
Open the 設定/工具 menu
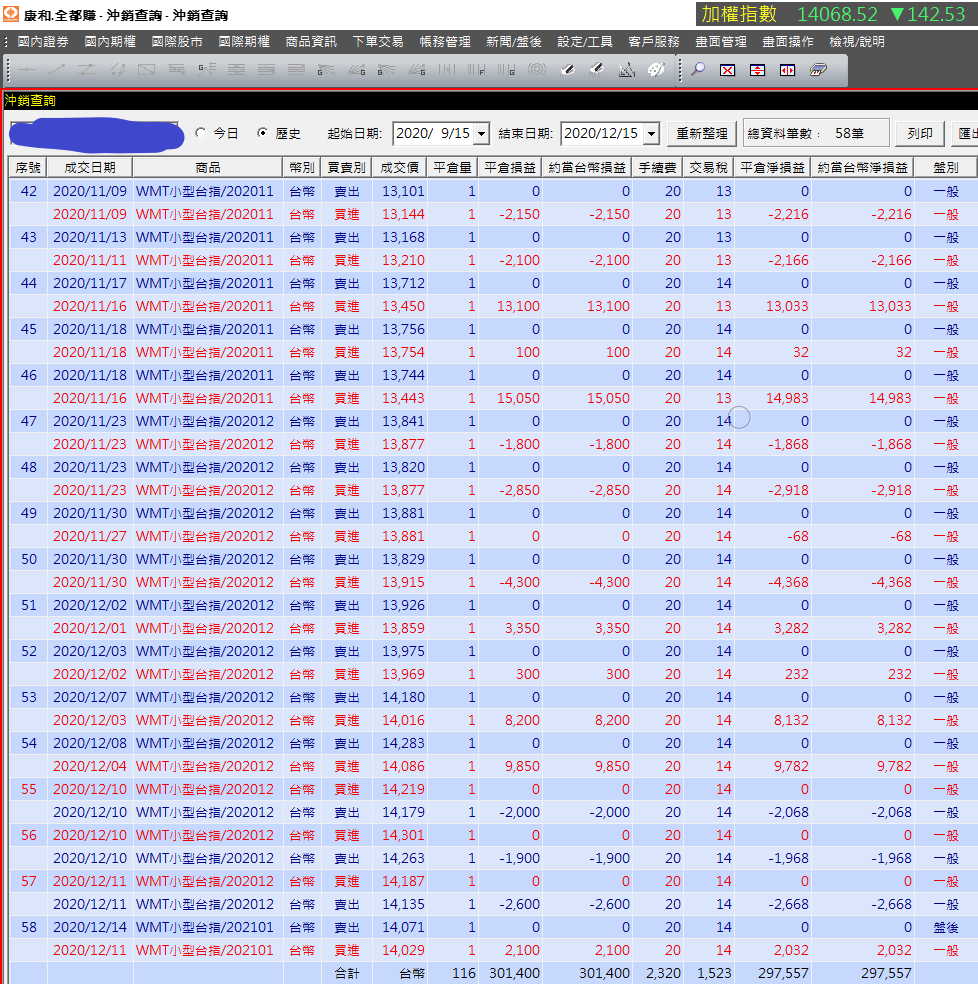(x=585, y=41)
